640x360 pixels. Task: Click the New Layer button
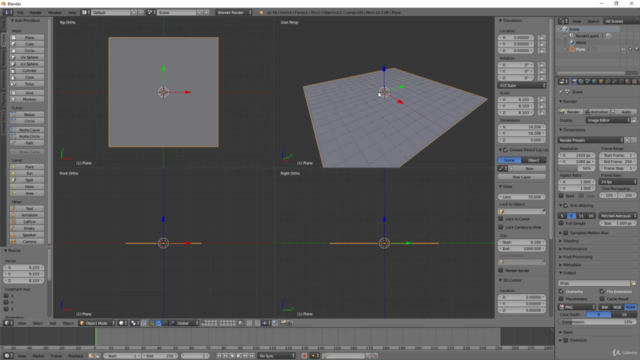click(x=522, y=177)
